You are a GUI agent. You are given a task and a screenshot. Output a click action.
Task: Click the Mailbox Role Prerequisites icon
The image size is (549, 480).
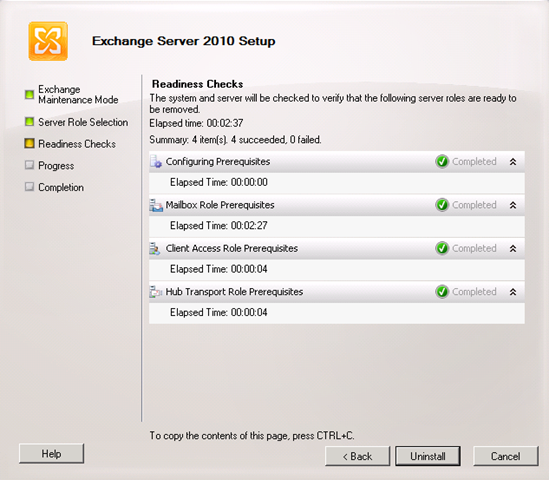click(x=156, y=205)
